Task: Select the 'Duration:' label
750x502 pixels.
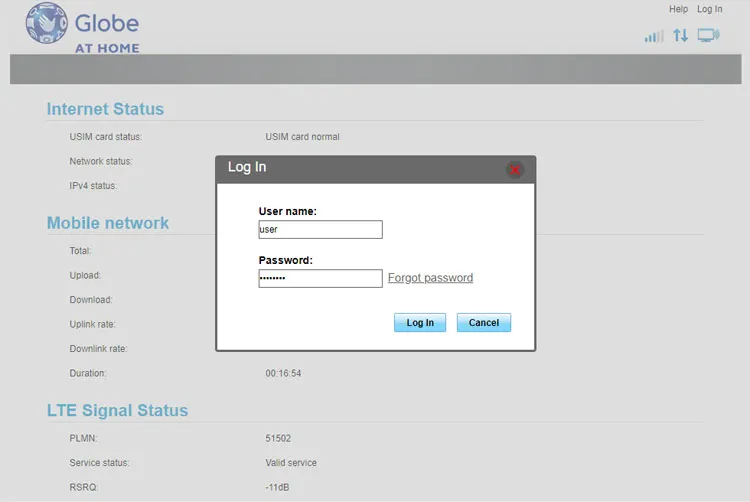Action: pyautogui.click(x=88, y=373)
